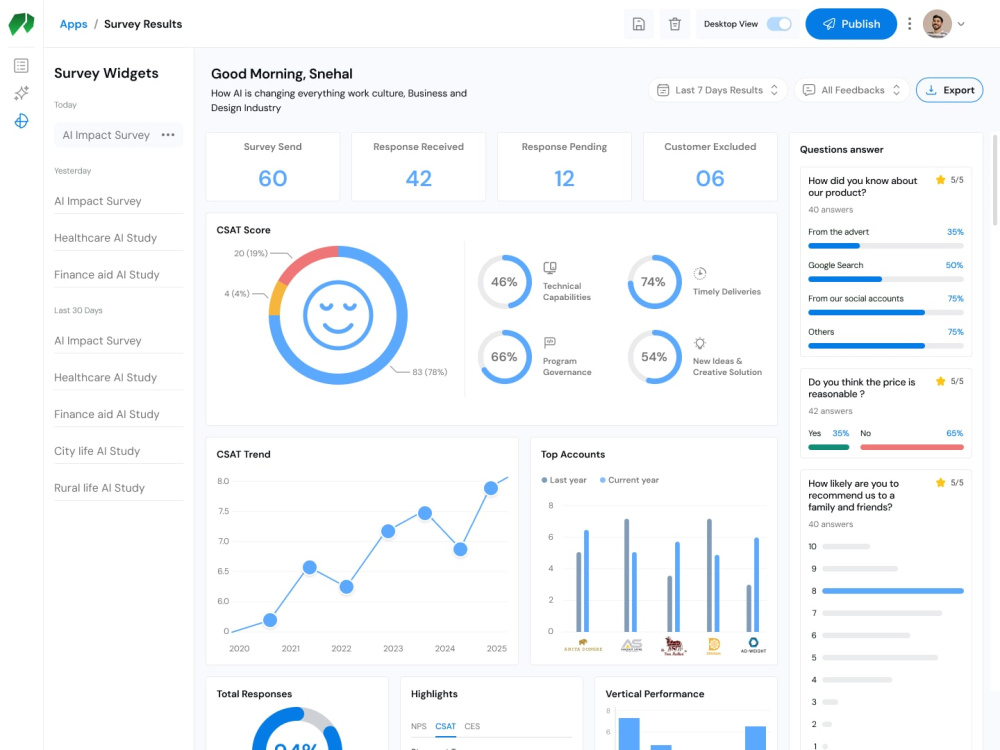
Task: Click the Response Pending value 12
Action: (564, 179)
